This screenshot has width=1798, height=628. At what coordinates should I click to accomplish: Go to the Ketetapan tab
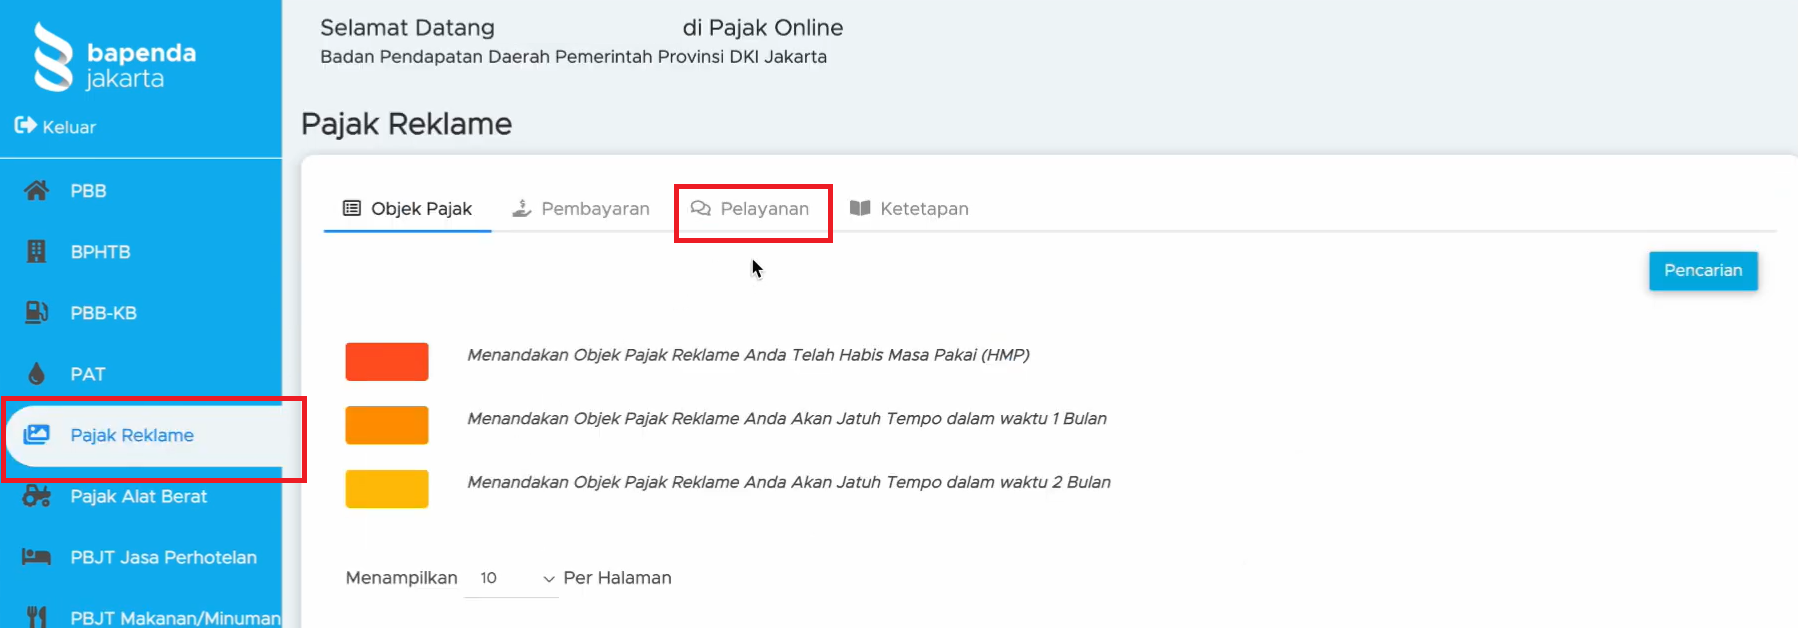(x=909, y=209)
